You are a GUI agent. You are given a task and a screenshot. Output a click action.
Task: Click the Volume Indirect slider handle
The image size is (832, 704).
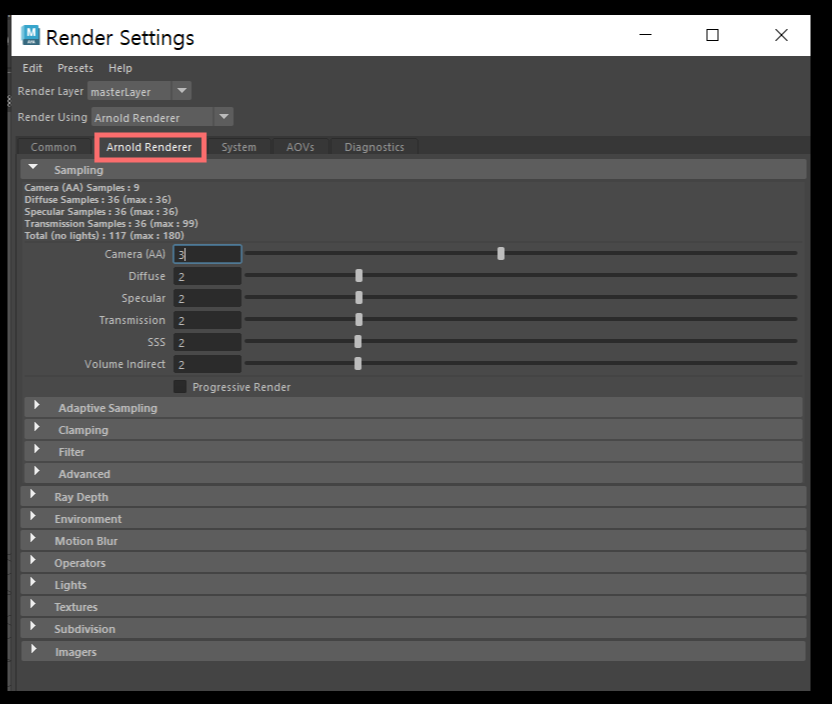(x=358, y=363)
